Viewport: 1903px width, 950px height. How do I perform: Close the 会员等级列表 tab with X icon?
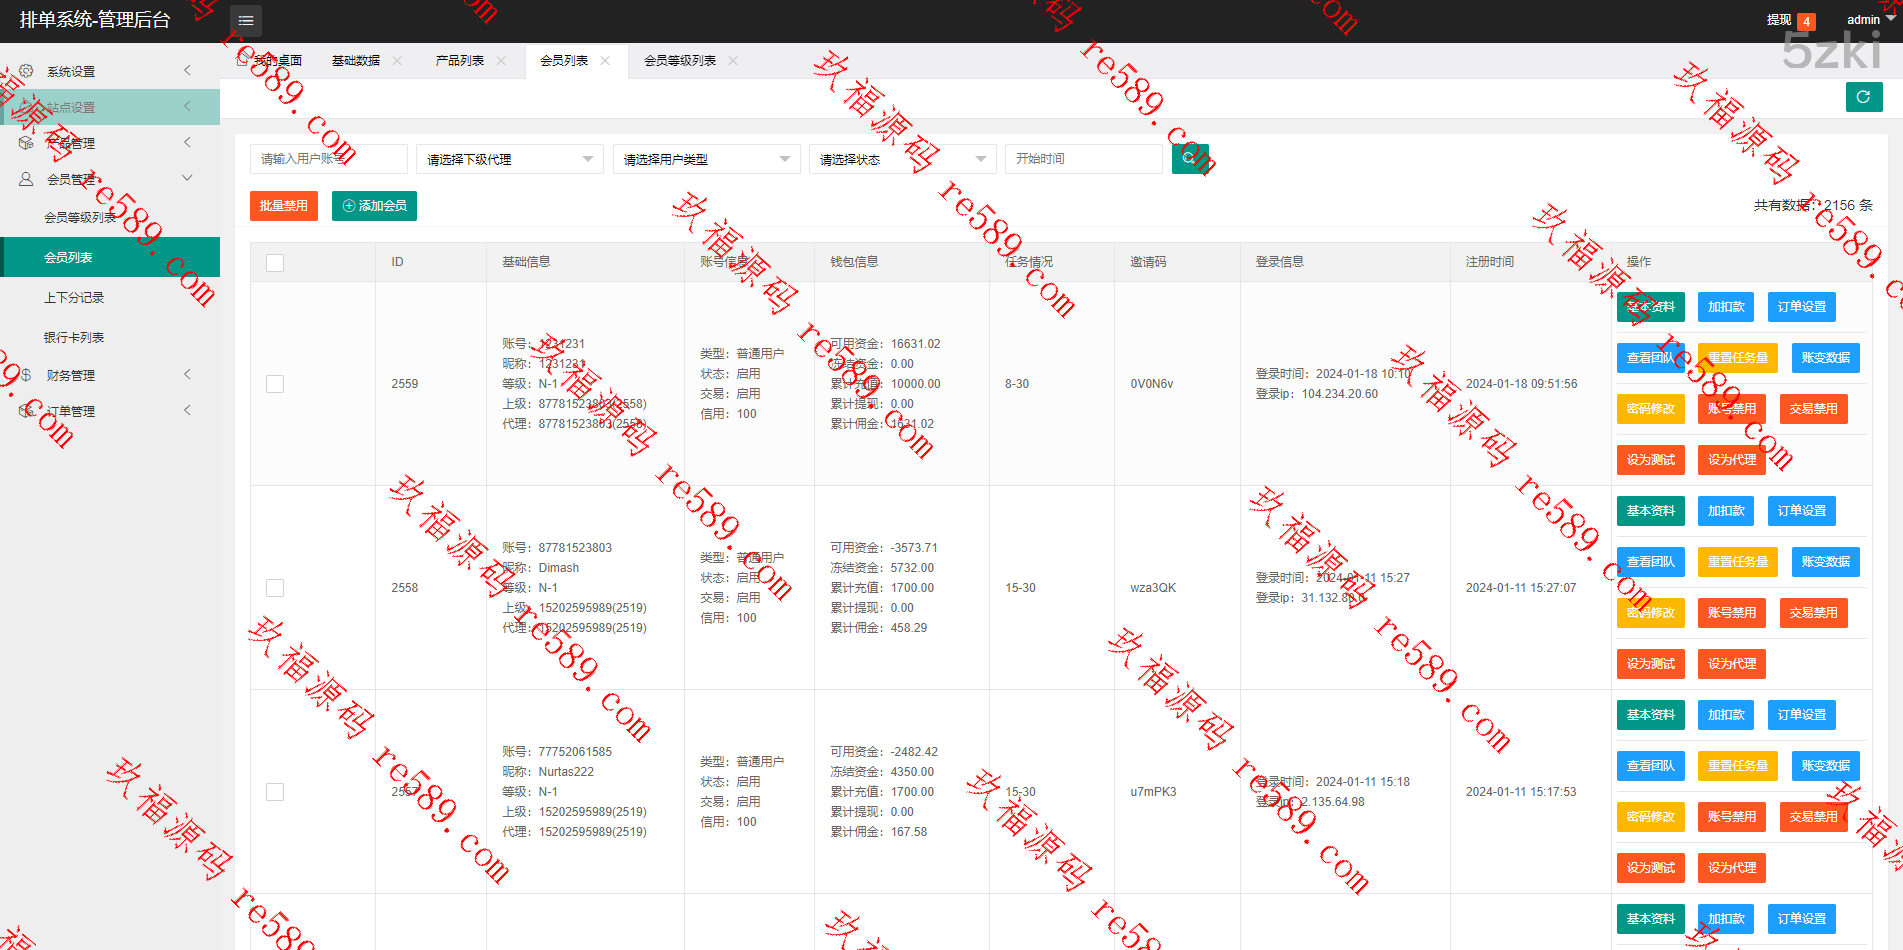point(733,61)
